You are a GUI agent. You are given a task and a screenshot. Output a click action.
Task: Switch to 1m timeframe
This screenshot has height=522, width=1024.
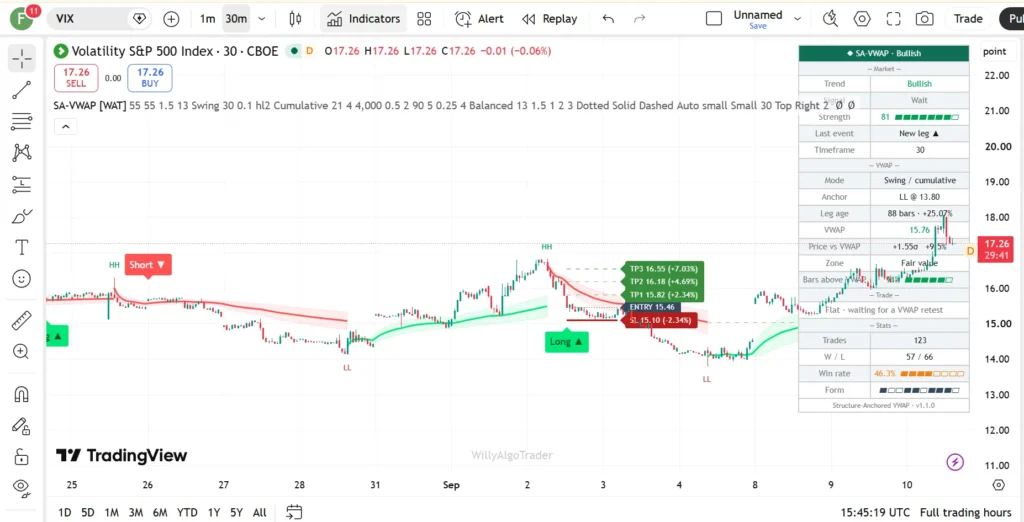point(207,19)
